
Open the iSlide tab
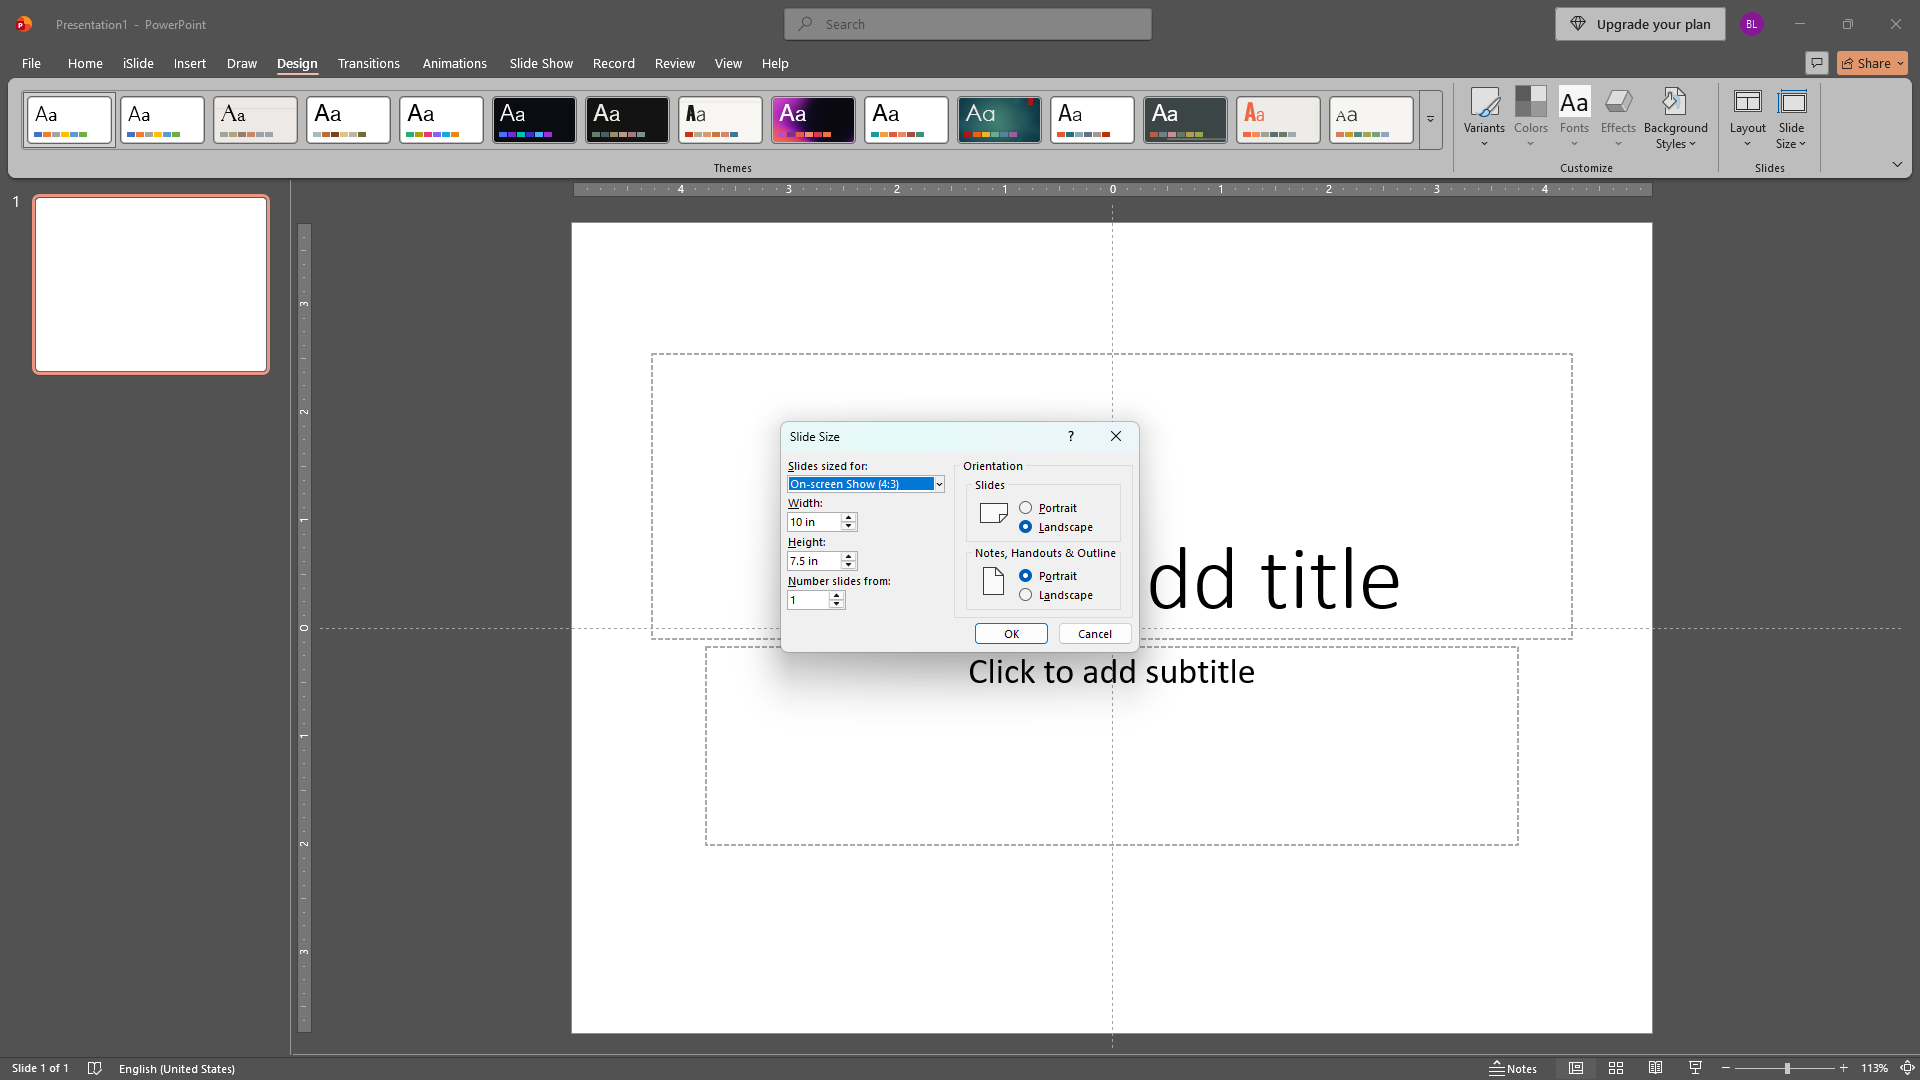click(138, 63)
